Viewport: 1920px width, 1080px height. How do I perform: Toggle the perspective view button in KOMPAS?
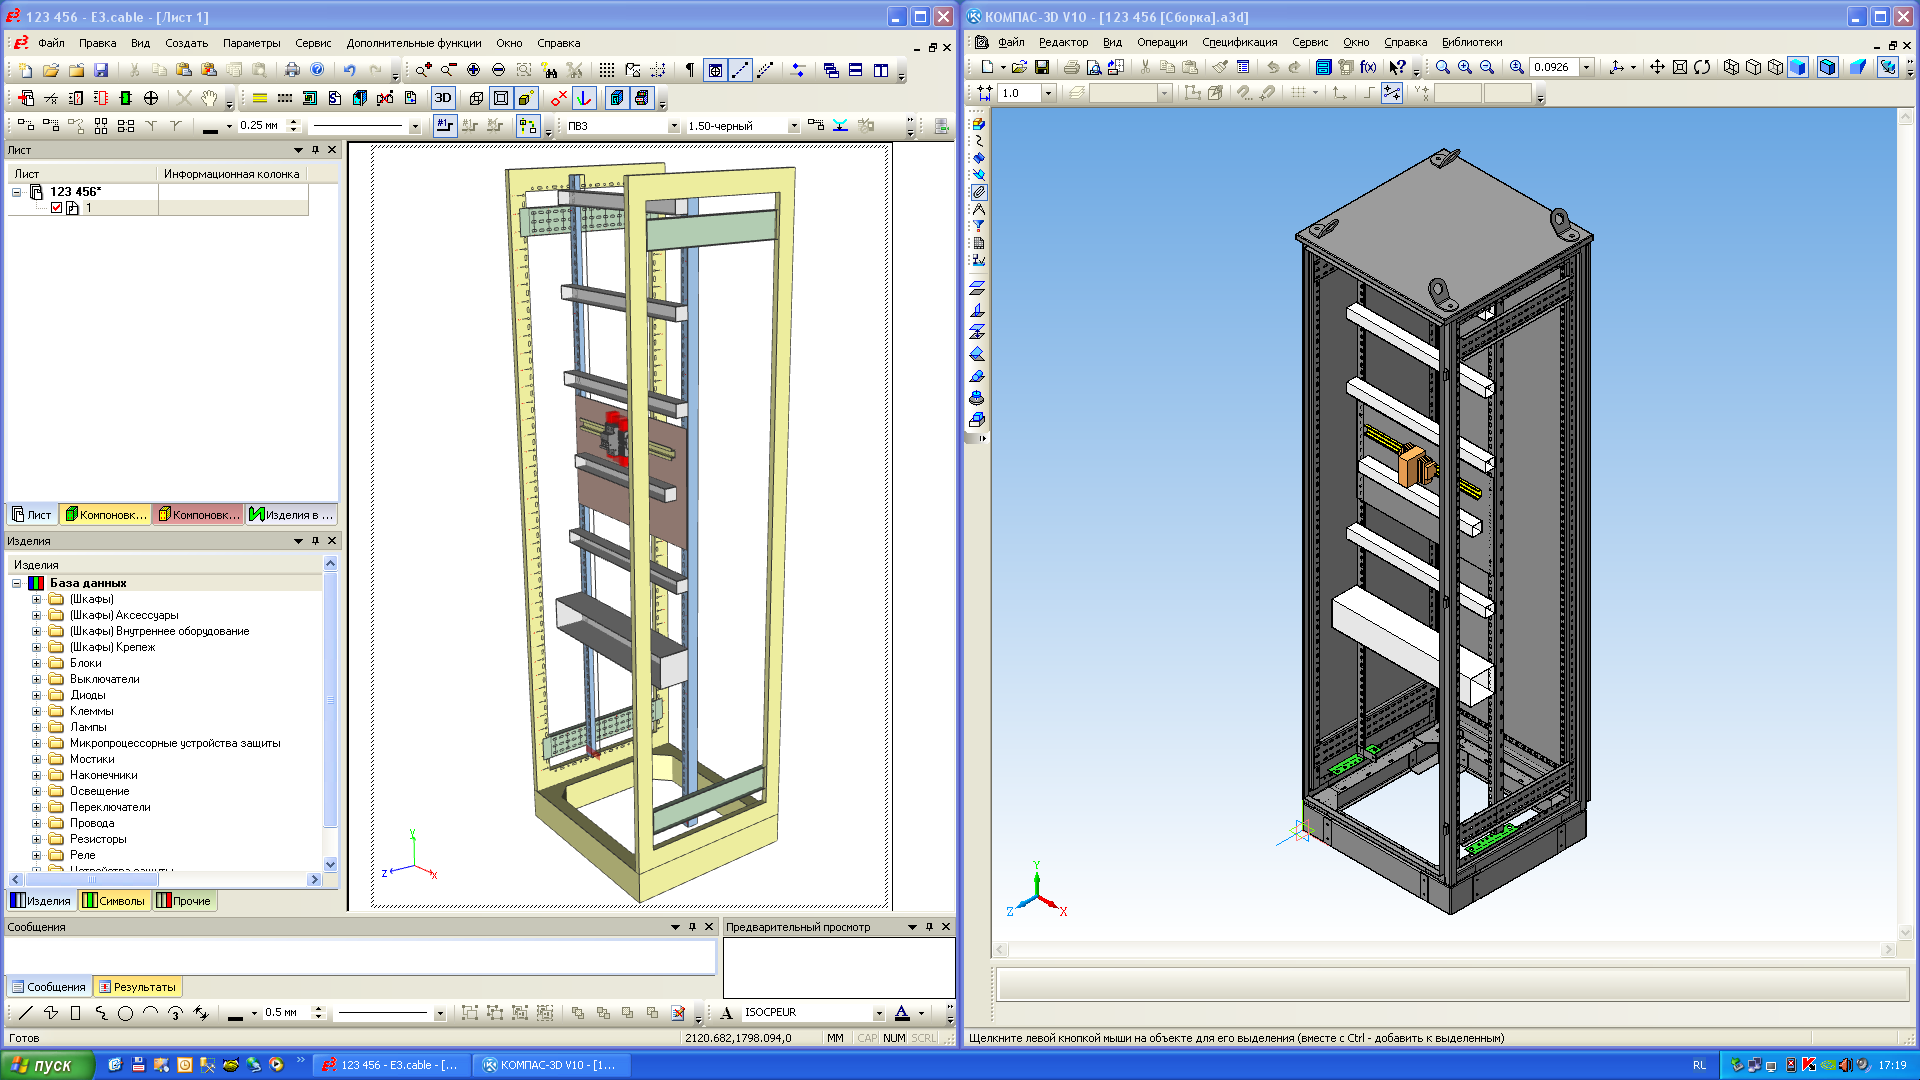click(1857, 67)
